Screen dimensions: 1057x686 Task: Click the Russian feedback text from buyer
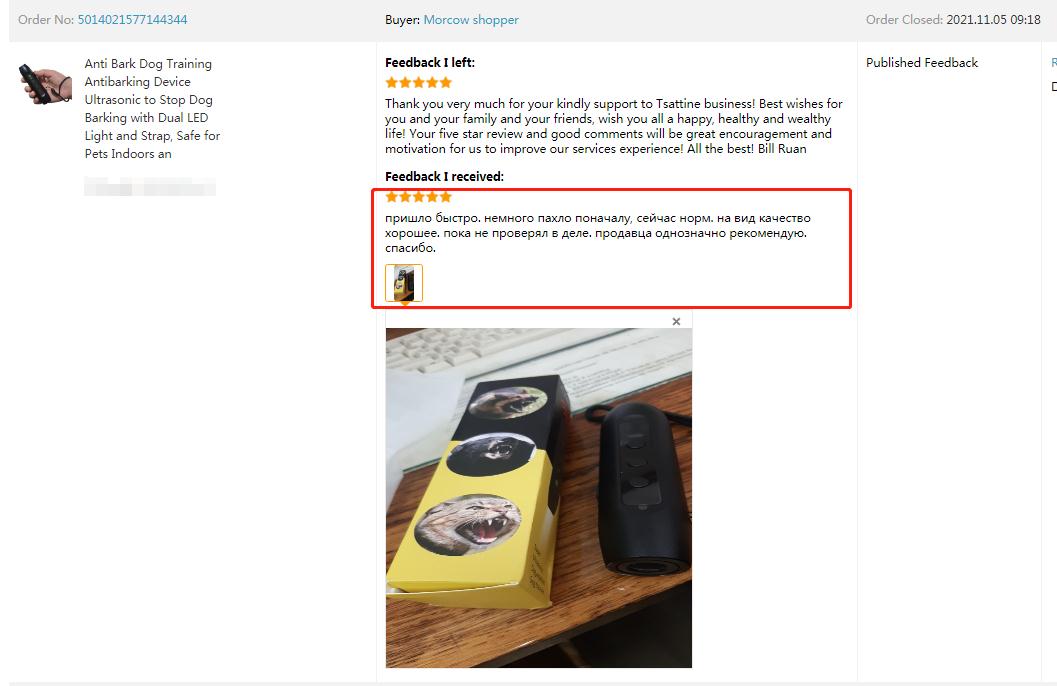coord(598,233)
